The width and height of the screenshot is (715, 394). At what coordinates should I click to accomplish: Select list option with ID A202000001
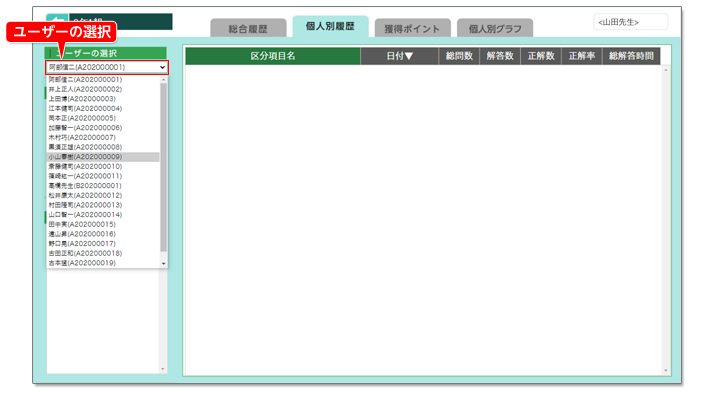pyautogui.click(x=103, y=79)
